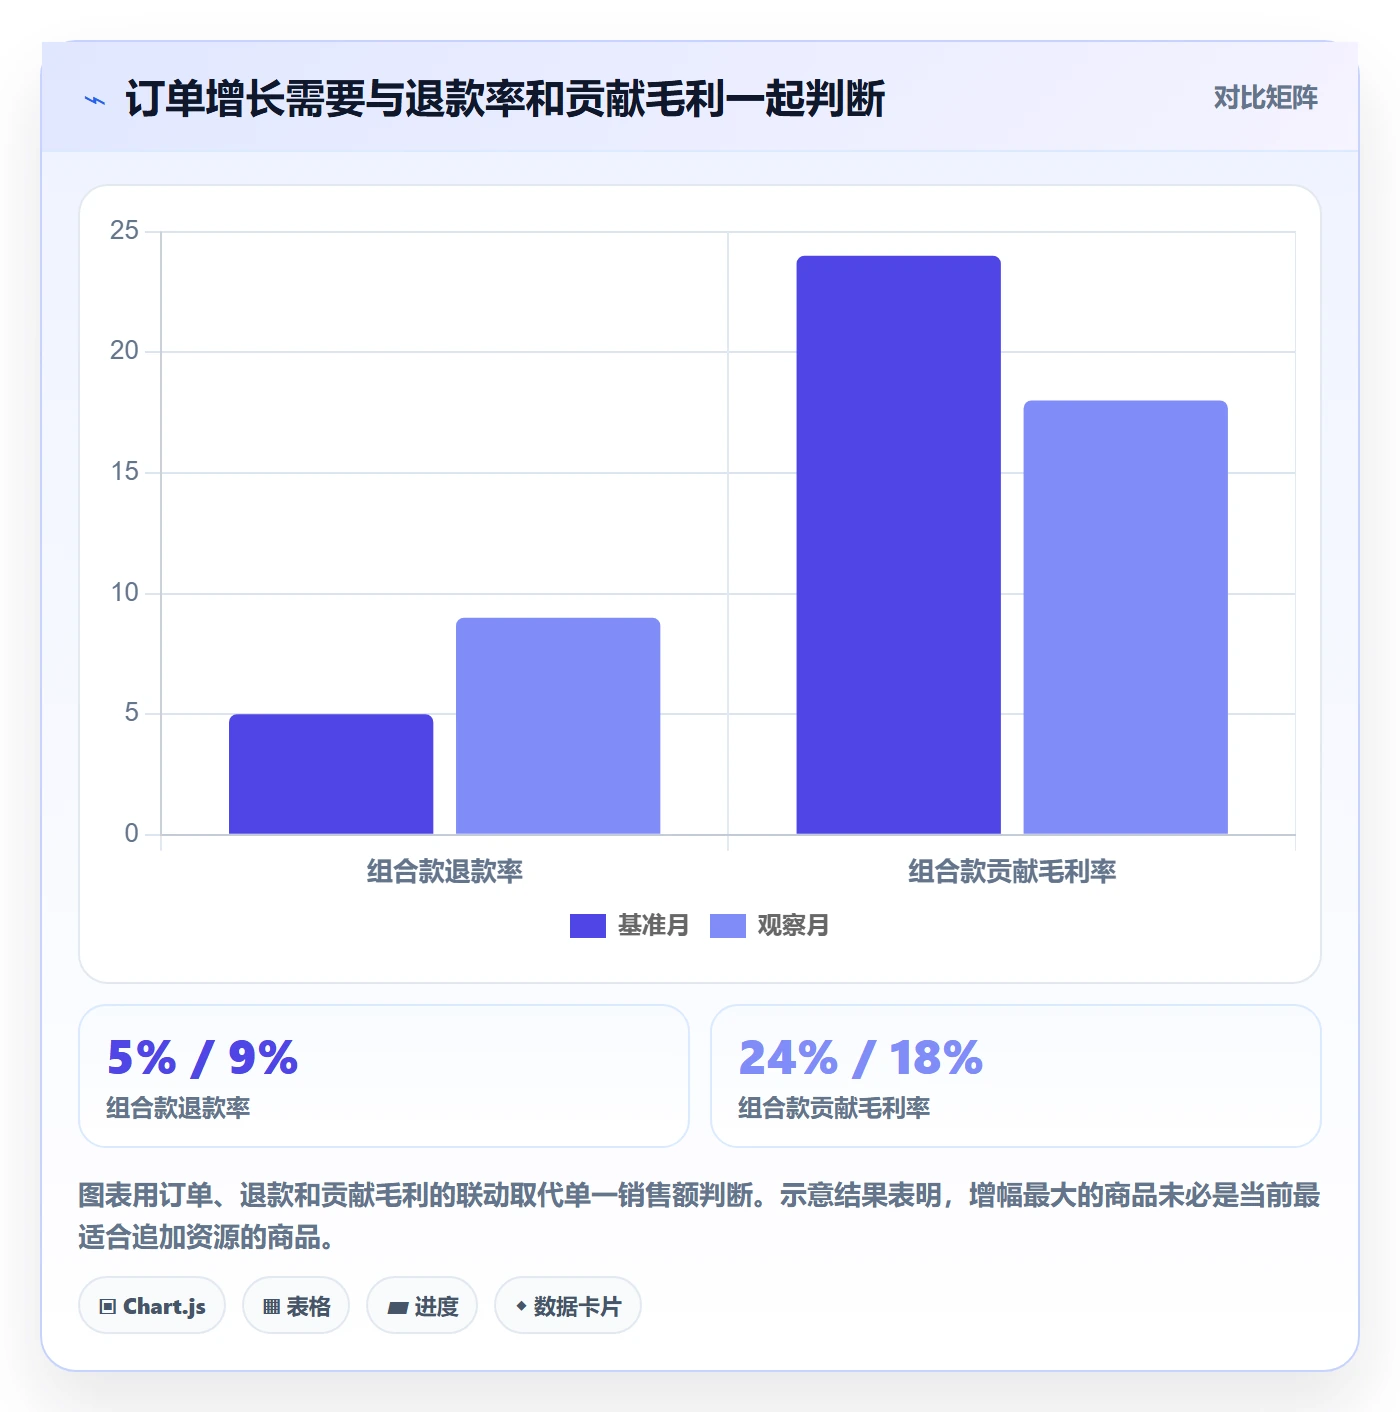1400x1412 pixels.
Task: Select the 进度 tag
Action: 422,1305
